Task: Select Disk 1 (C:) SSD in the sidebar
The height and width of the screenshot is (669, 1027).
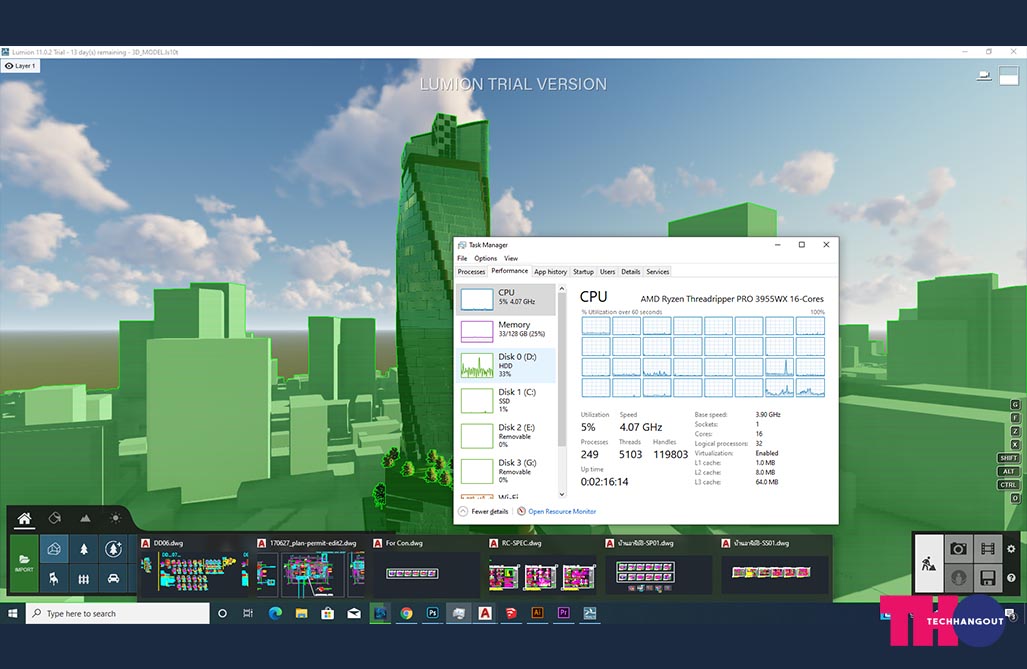Action: [506, 400]
